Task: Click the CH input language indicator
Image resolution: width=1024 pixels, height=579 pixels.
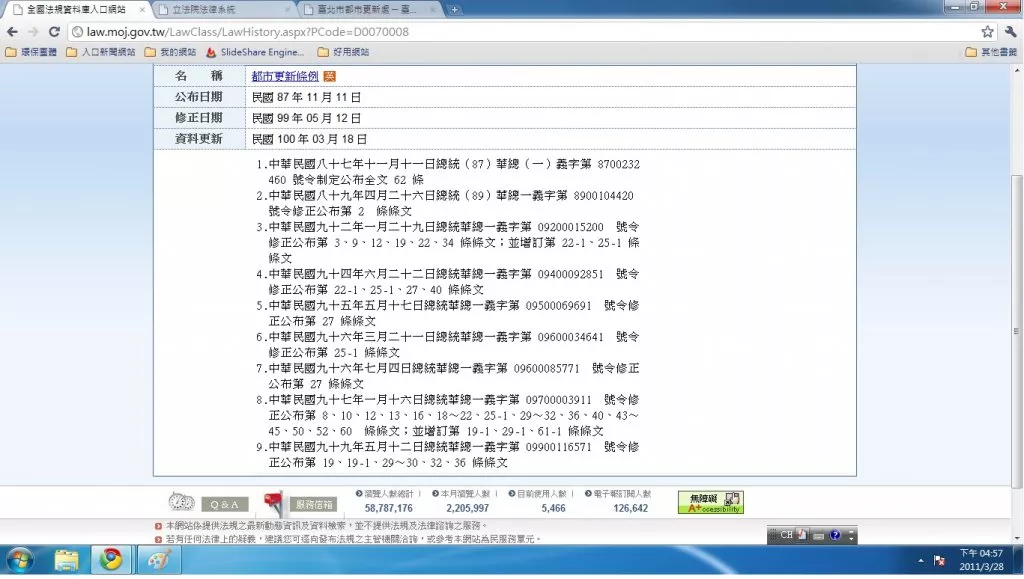Action: [x=786, y=535]
